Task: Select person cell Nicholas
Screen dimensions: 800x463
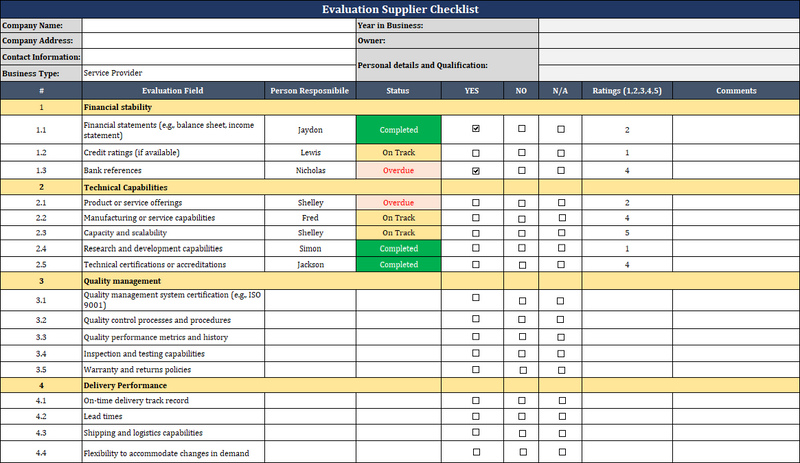Action: 310,170
